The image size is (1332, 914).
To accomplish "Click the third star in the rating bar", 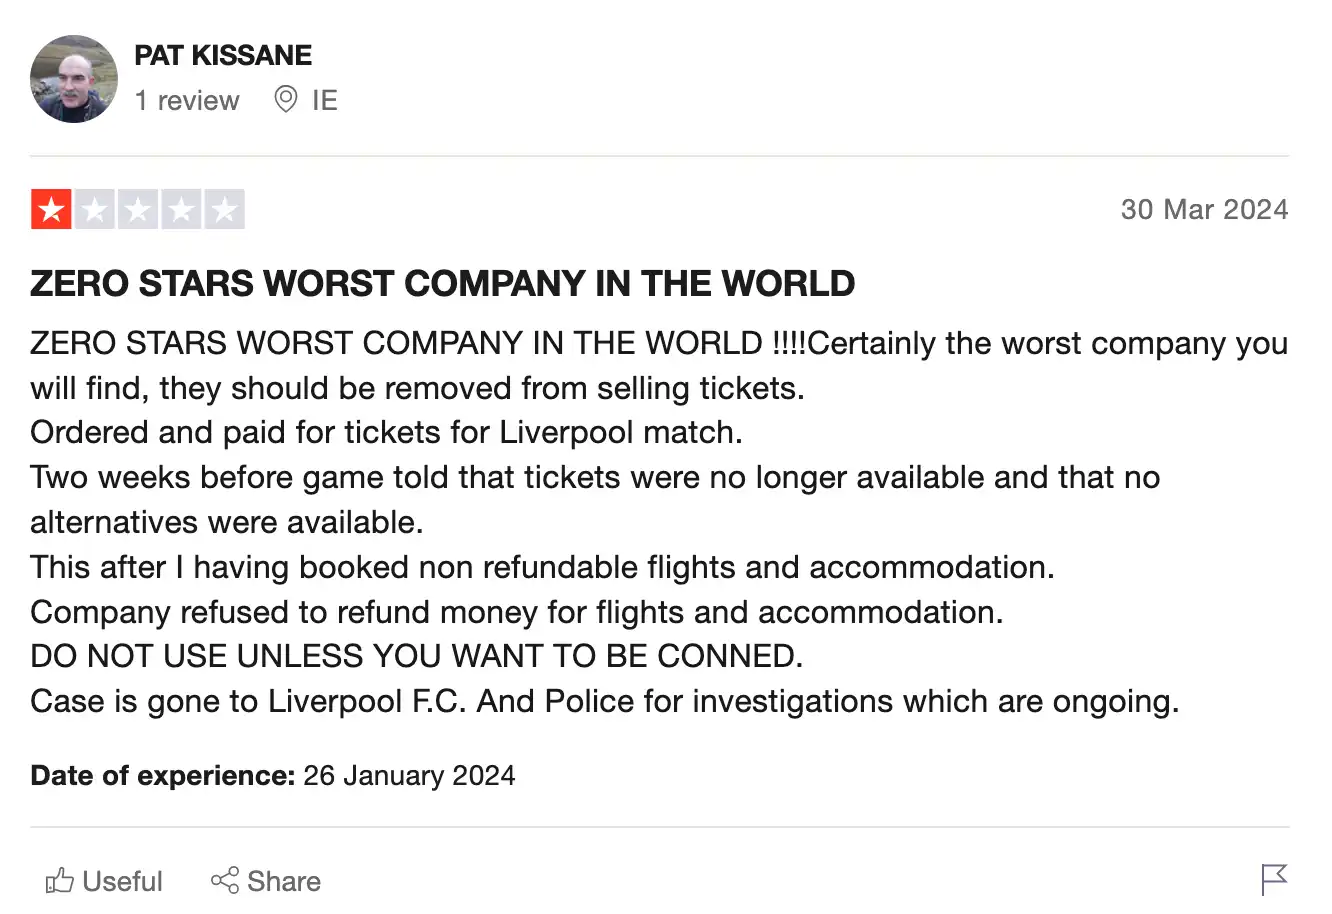I will tap(138, 209).
